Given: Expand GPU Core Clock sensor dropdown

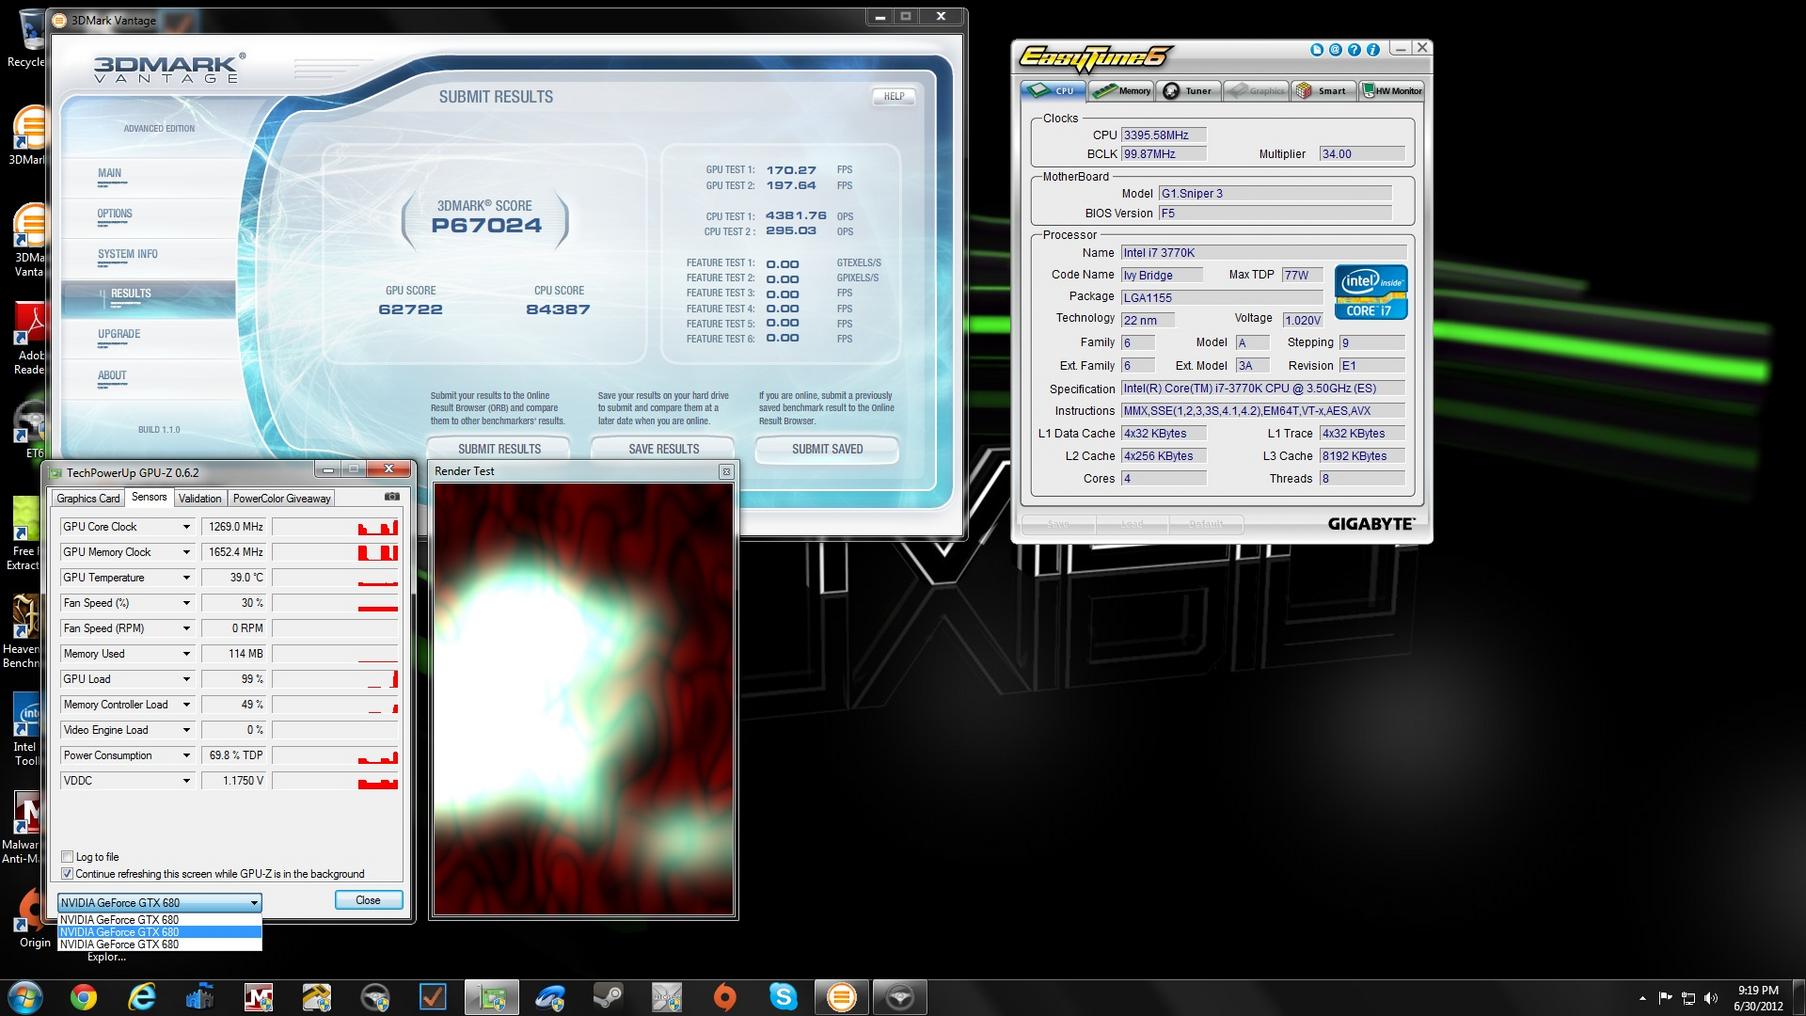Looking at the screenshot, I should click(186, 527).
